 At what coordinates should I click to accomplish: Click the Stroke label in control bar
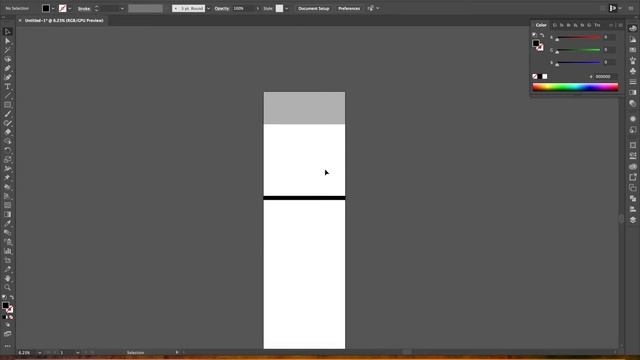(84, 9)
